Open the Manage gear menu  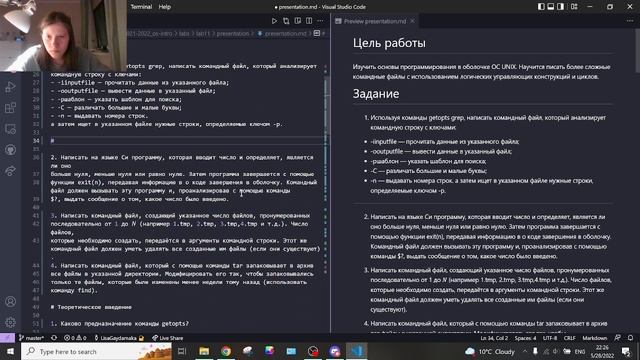tap(11, 322)
